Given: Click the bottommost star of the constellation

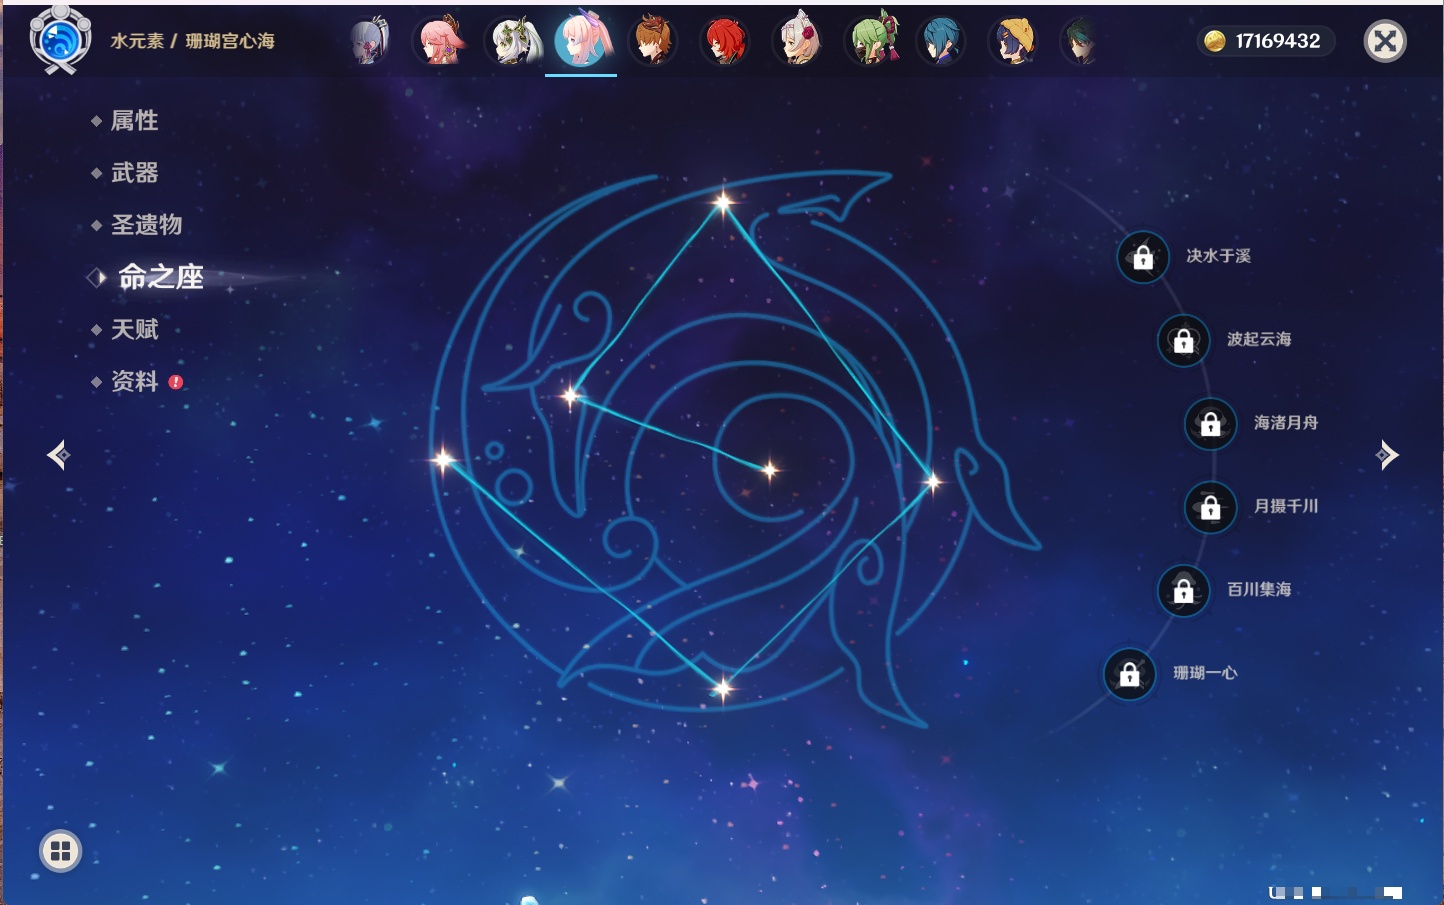Looking at the screenshot, I should tap(722, 687).
